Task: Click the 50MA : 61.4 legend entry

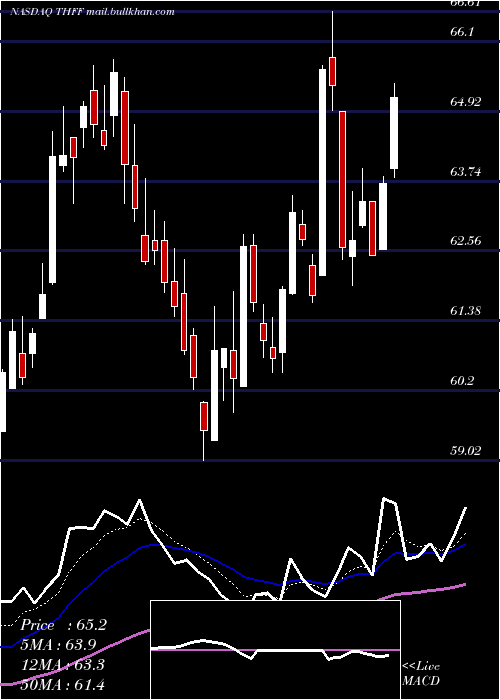Action: (x=63, y=684)
